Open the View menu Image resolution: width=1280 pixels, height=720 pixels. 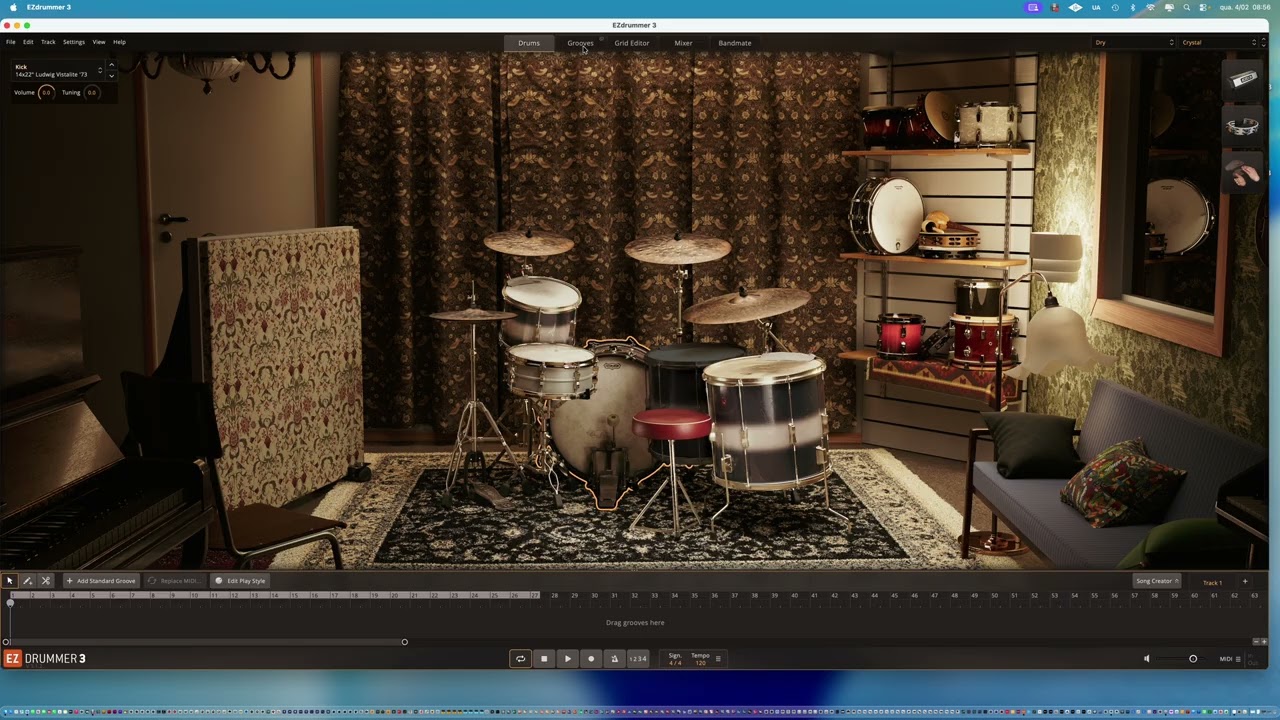[99, 42]
